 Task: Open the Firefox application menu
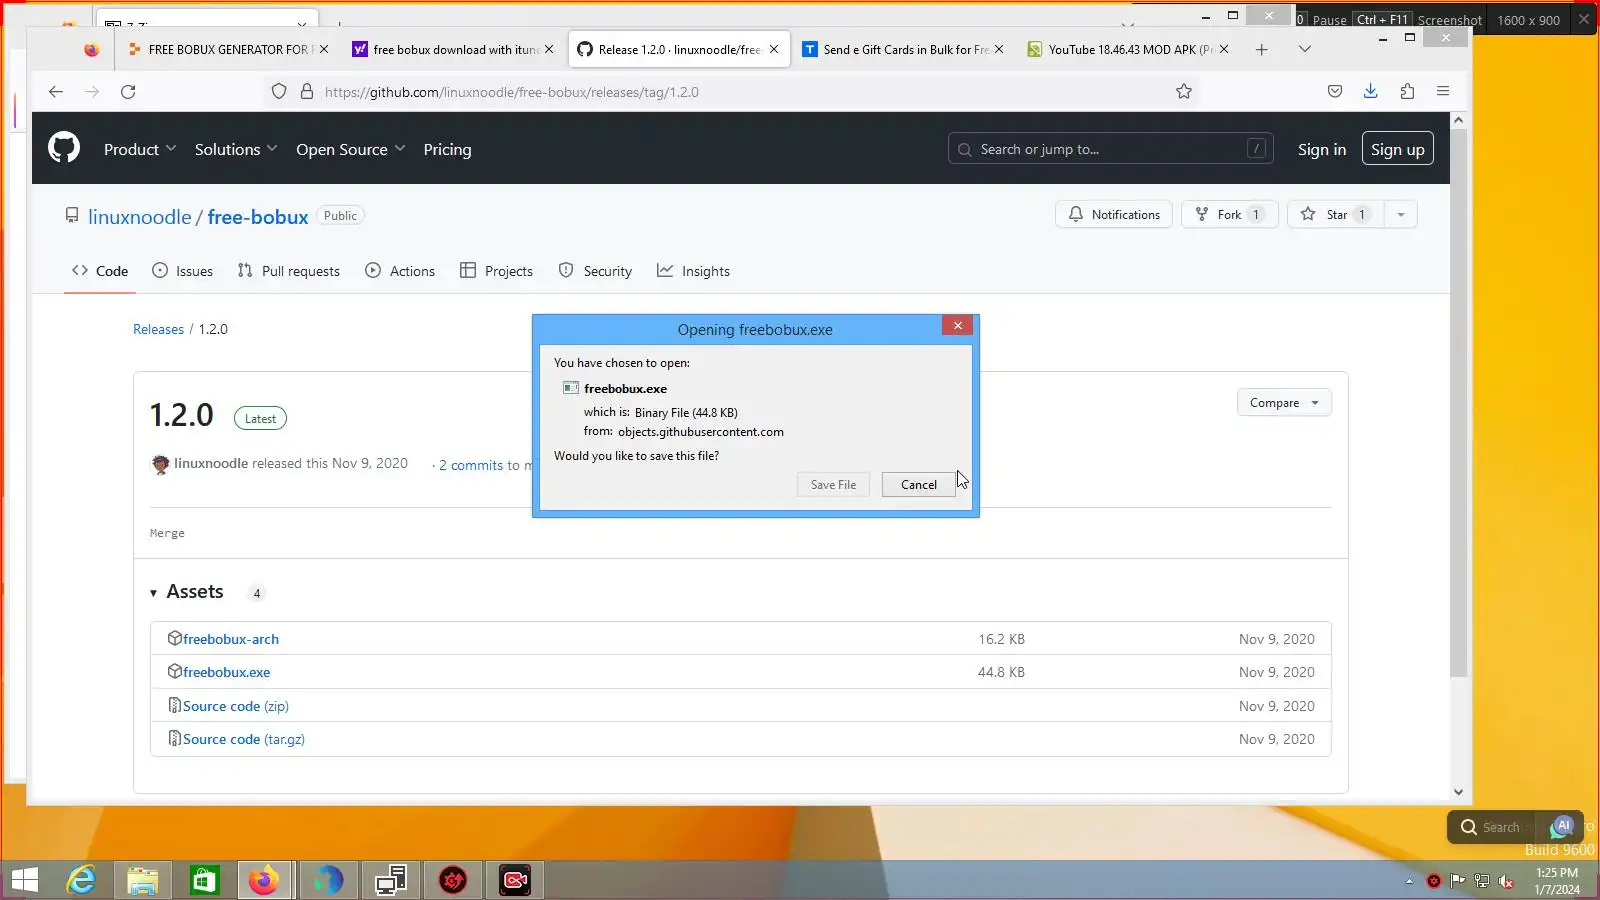coord(1443,91)
